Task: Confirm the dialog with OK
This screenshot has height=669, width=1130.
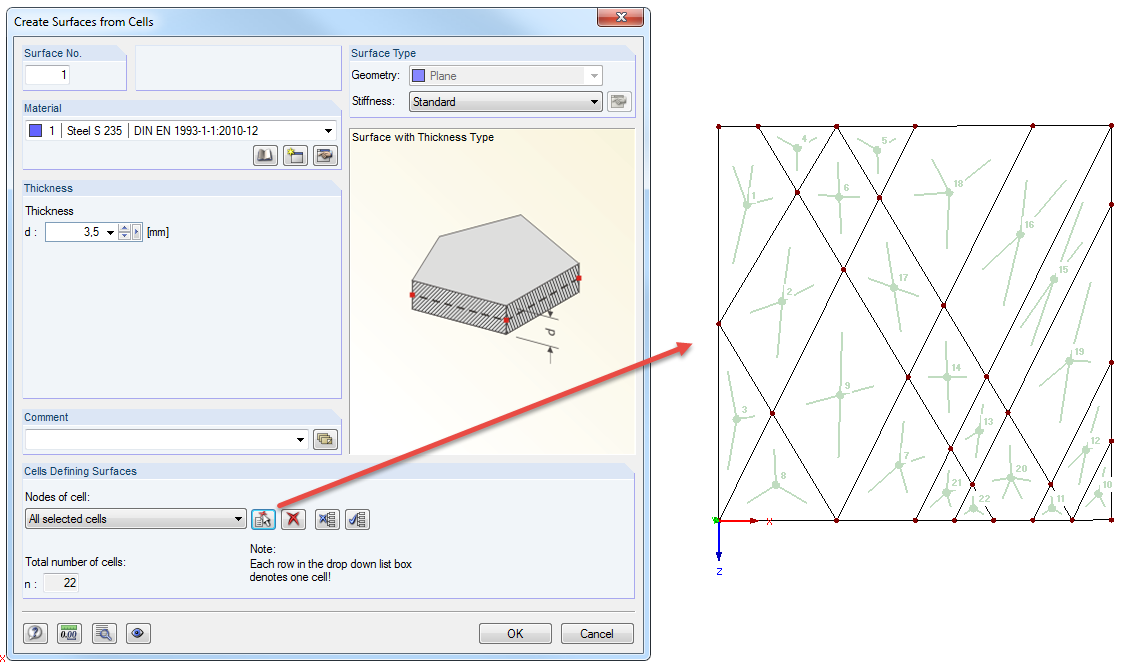Action: pyautogui.click(x=515, y=634)
